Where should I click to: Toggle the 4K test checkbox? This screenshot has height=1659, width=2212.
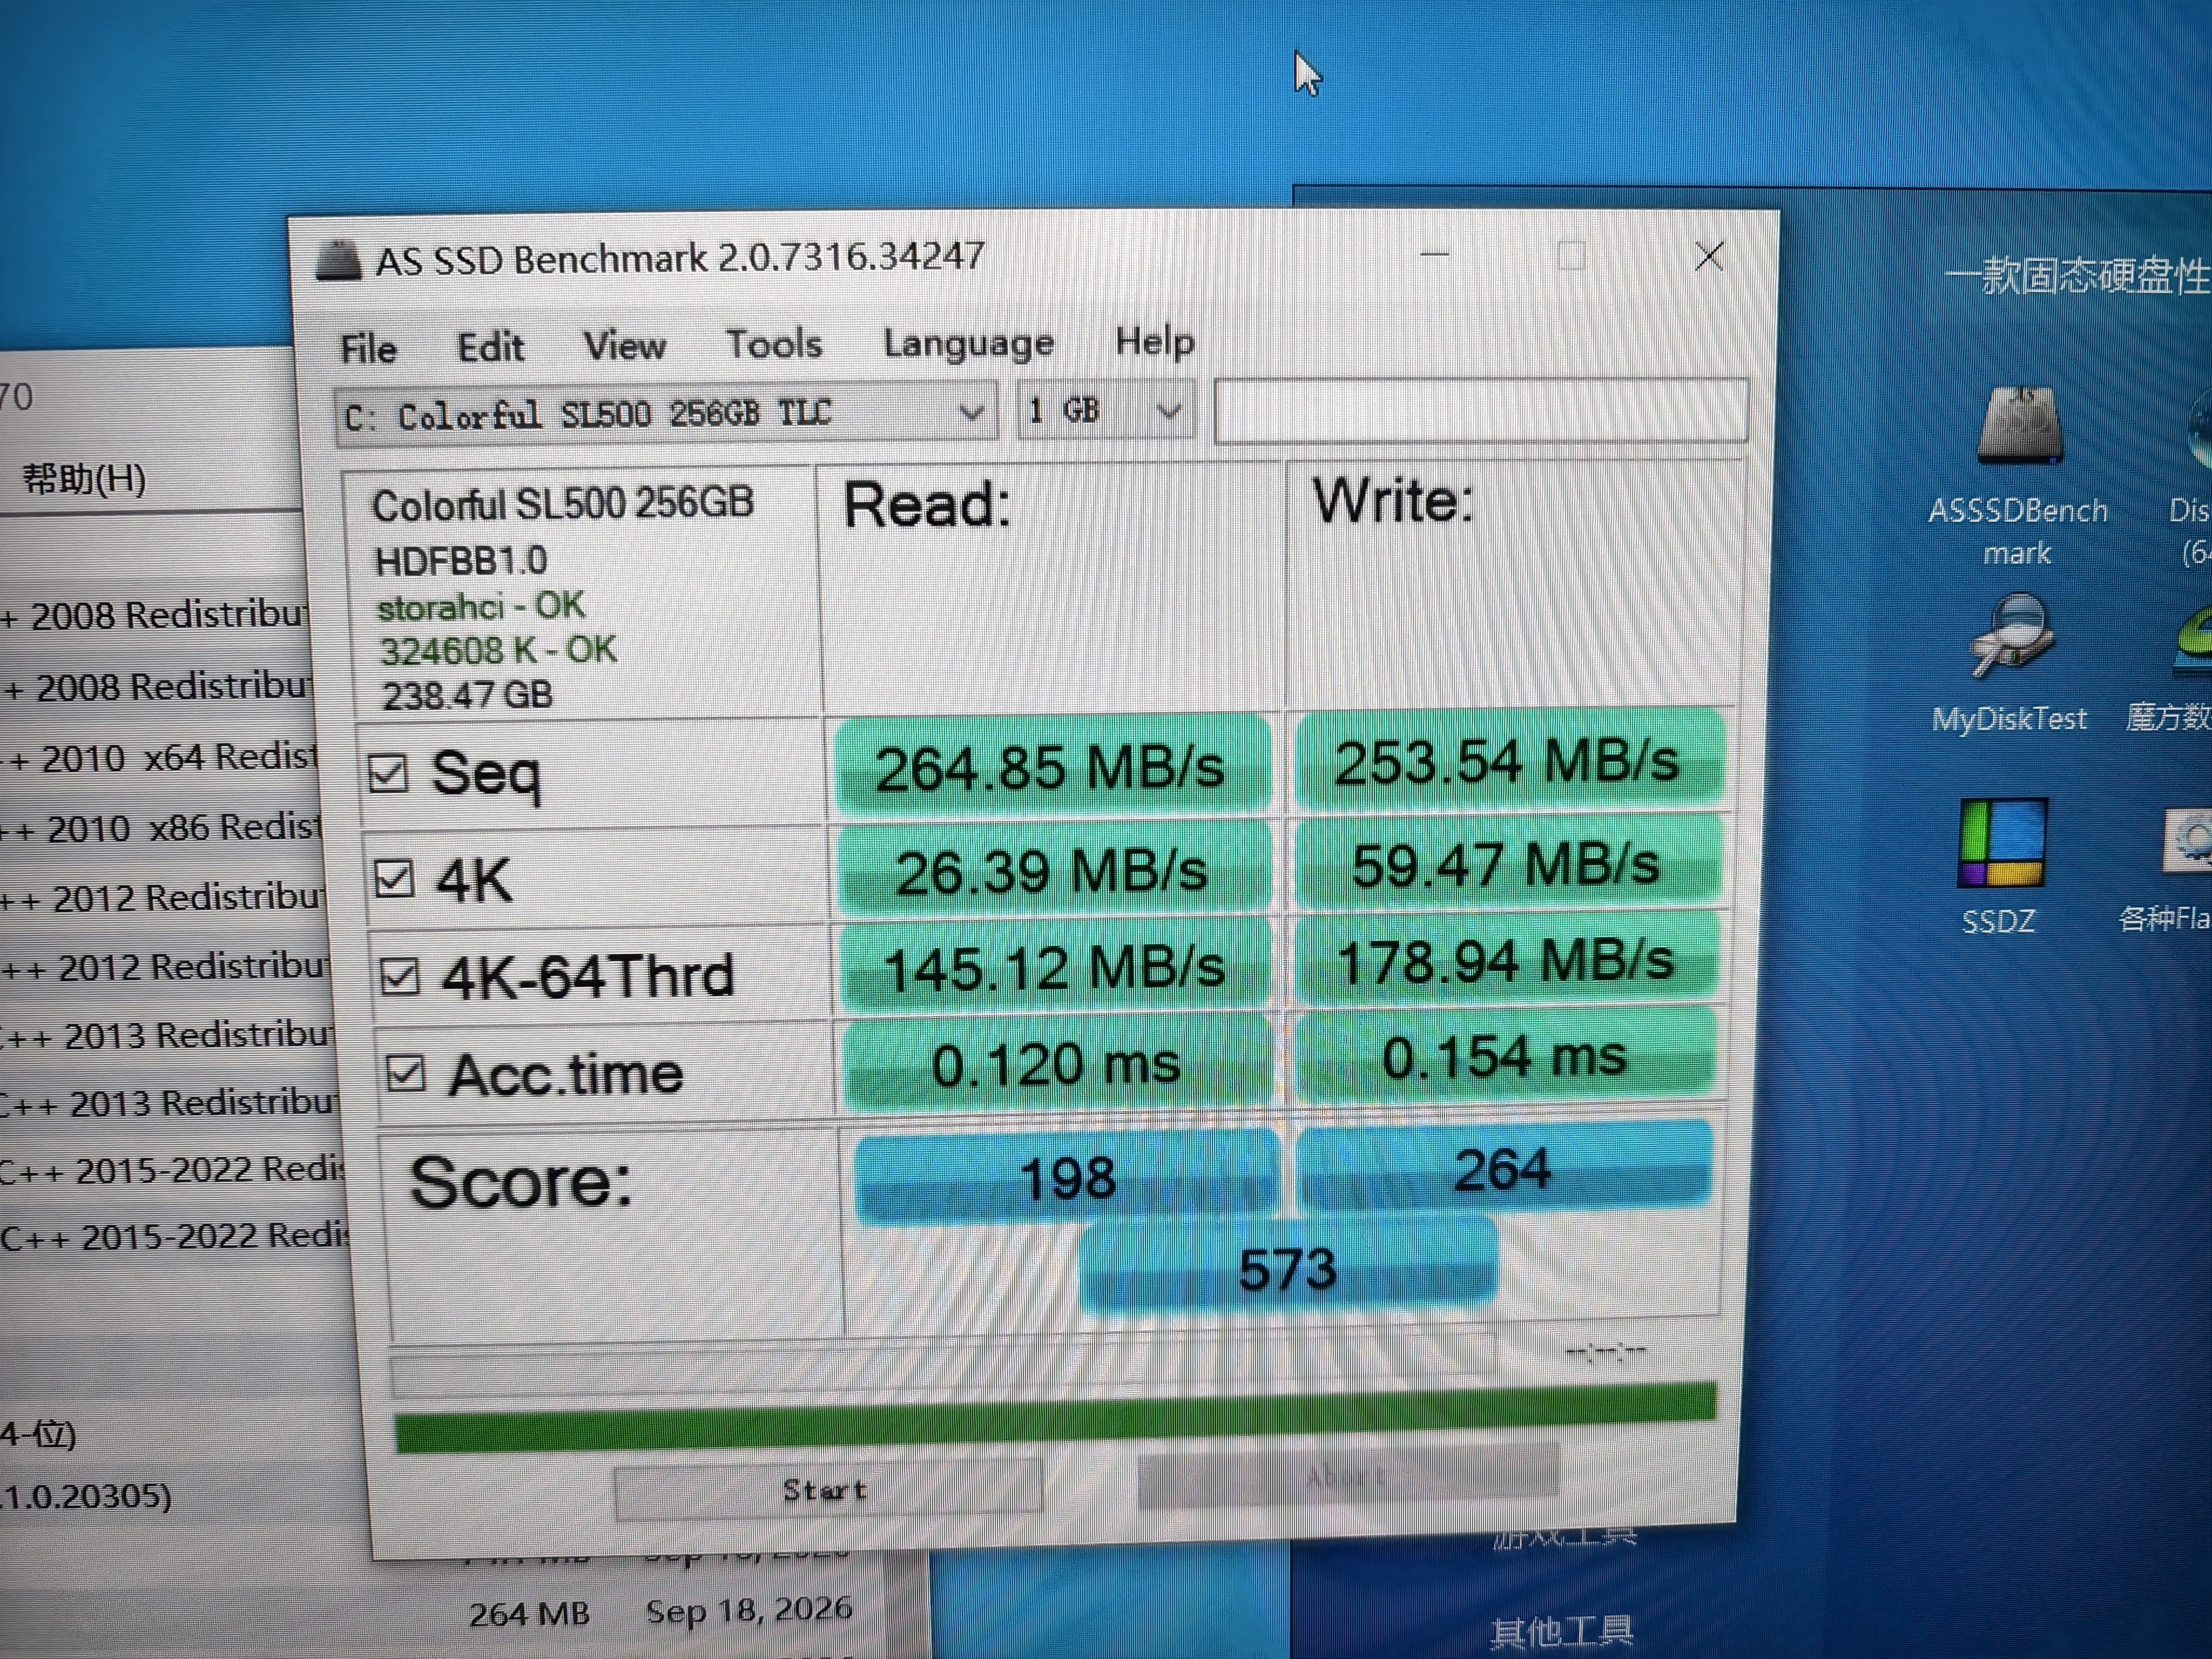tap(393, 879)
